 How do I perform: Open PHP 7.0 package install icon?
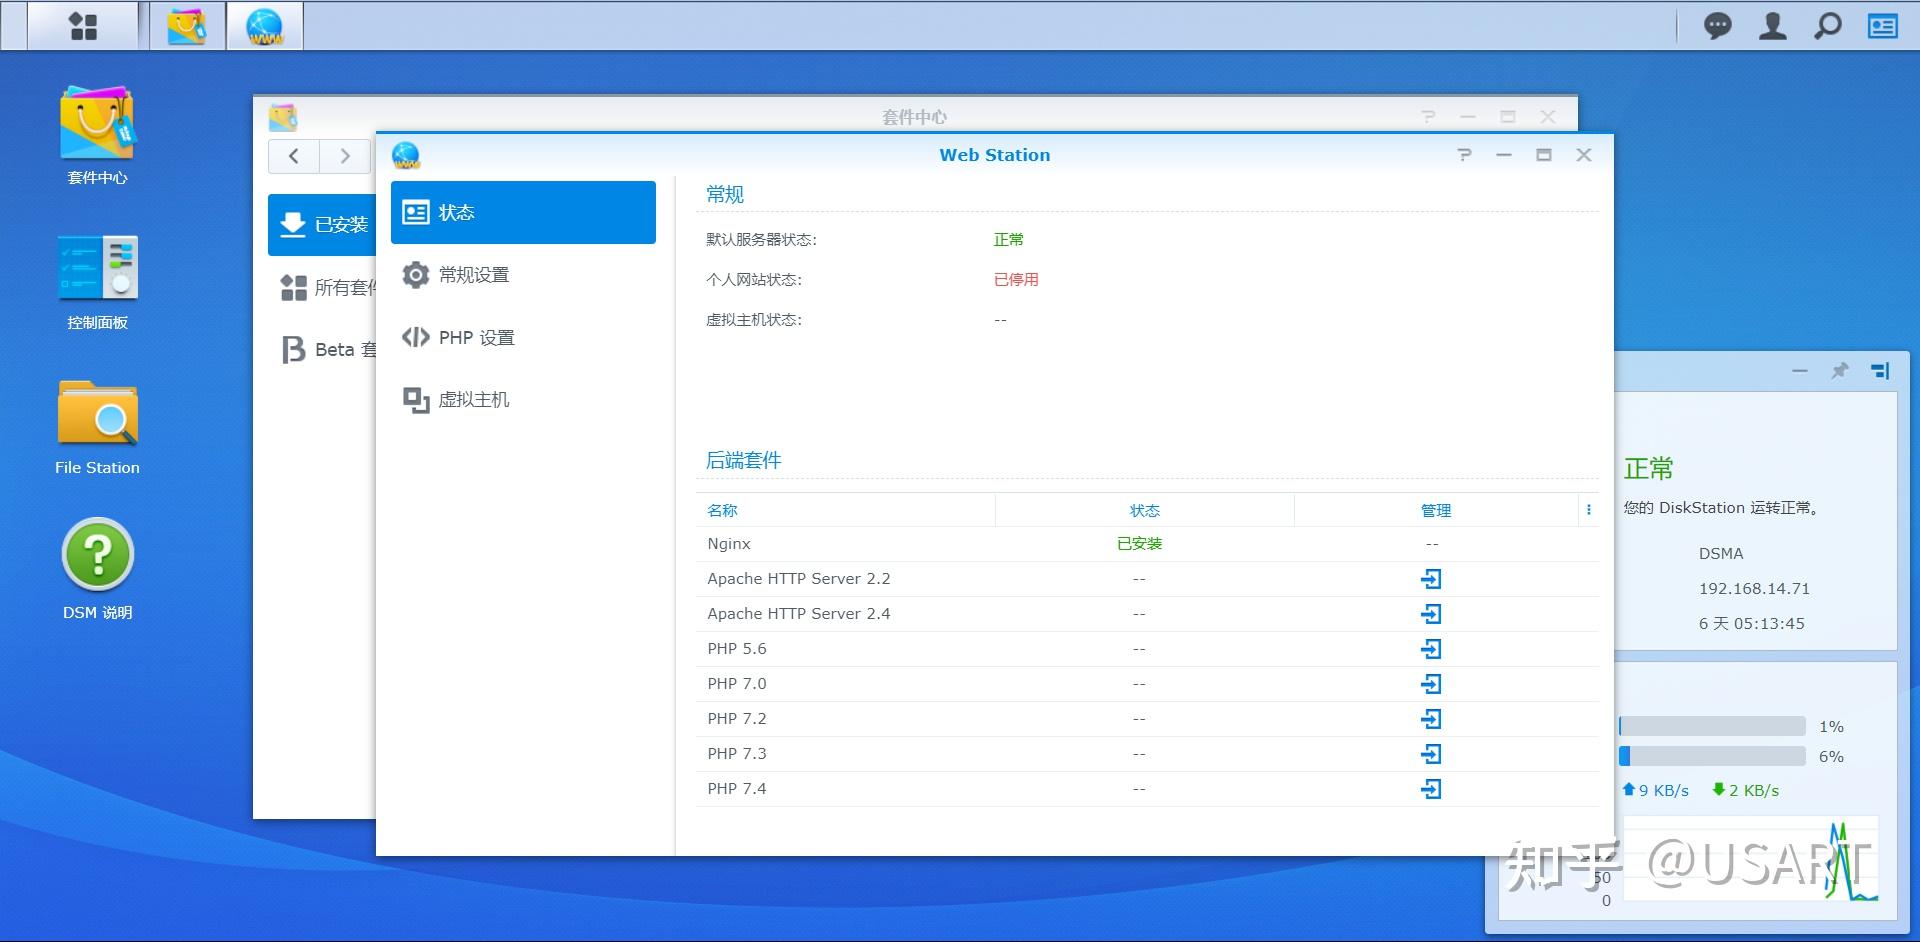click(x=1431, y=684)
